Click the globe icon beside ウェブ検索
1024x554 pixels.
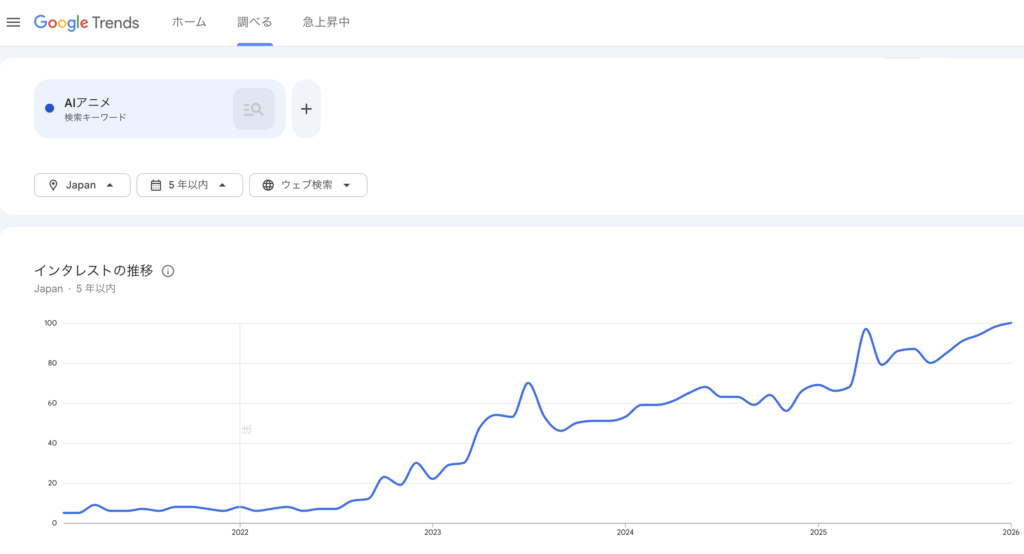tap(268, 185)
